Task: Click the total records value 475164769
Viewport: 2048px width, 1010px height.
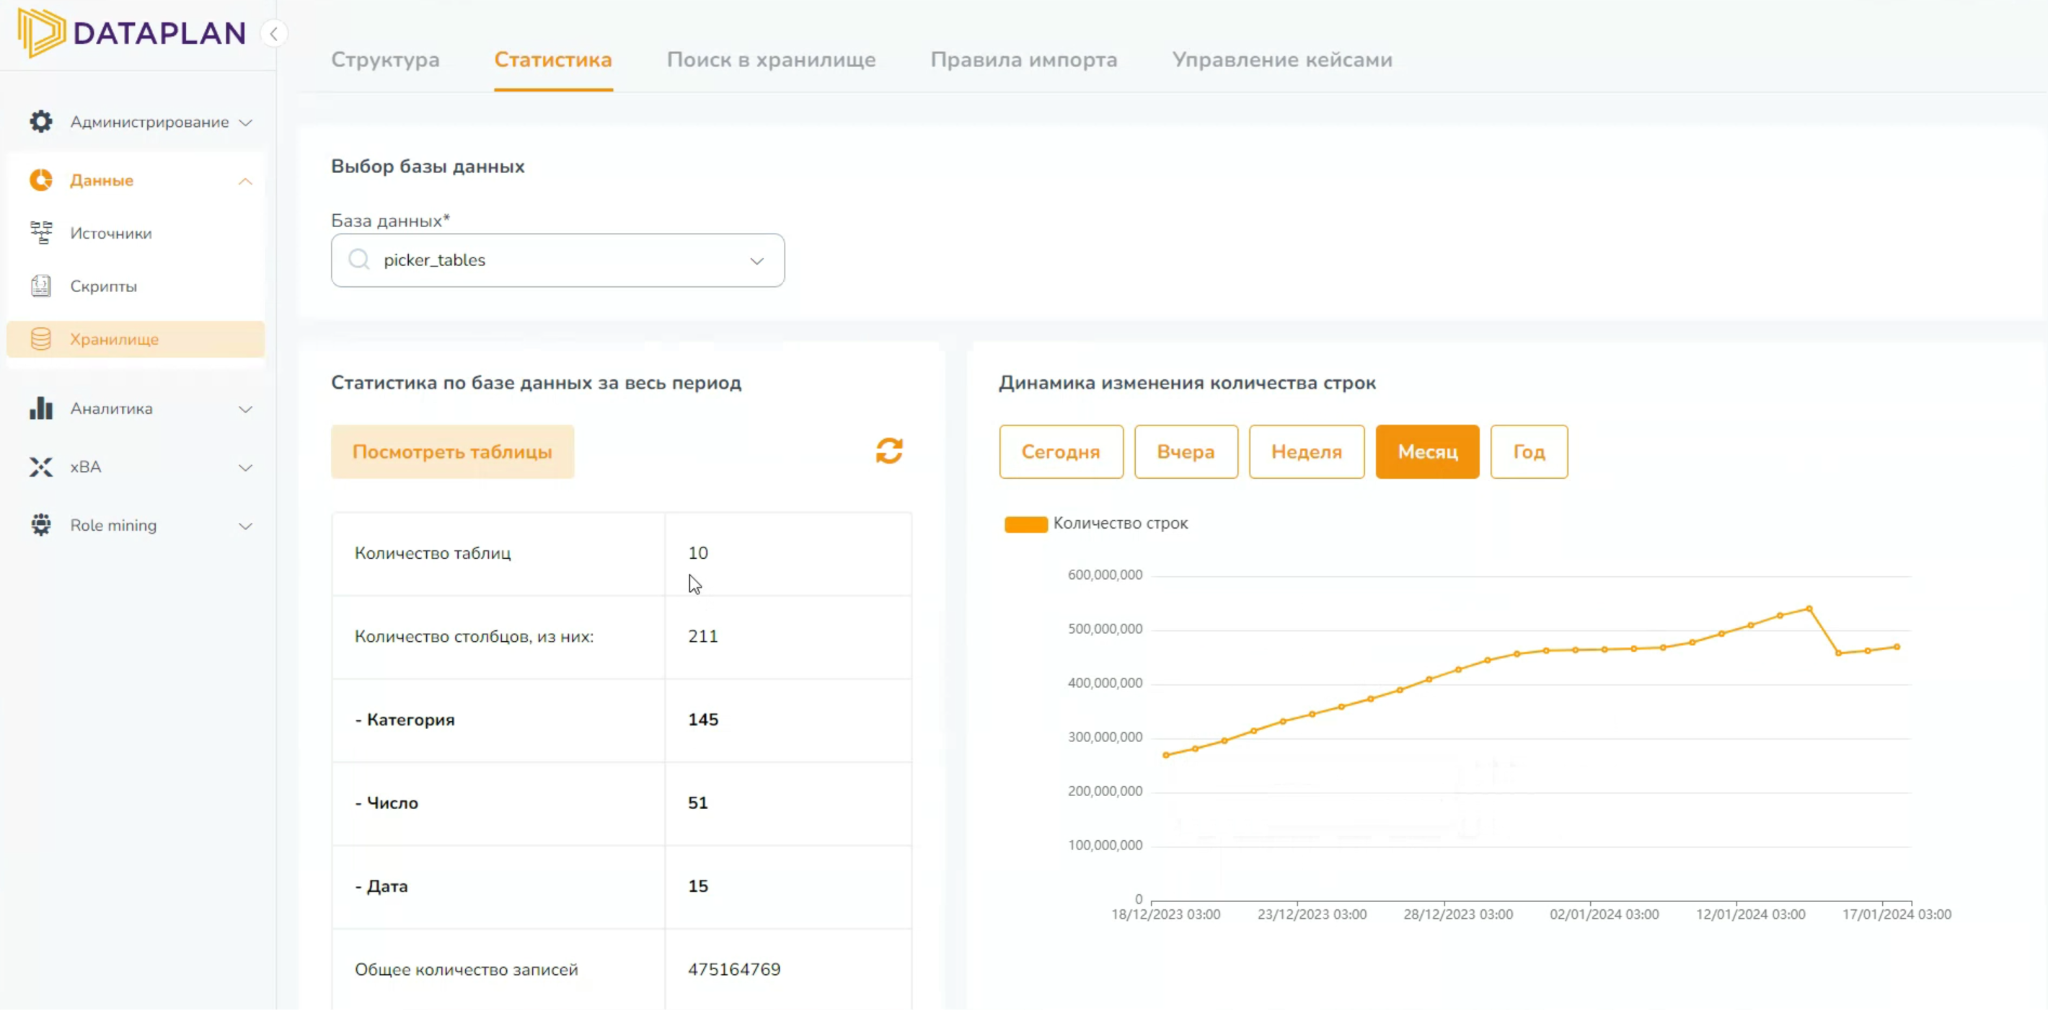Action: tap(734, 969)
